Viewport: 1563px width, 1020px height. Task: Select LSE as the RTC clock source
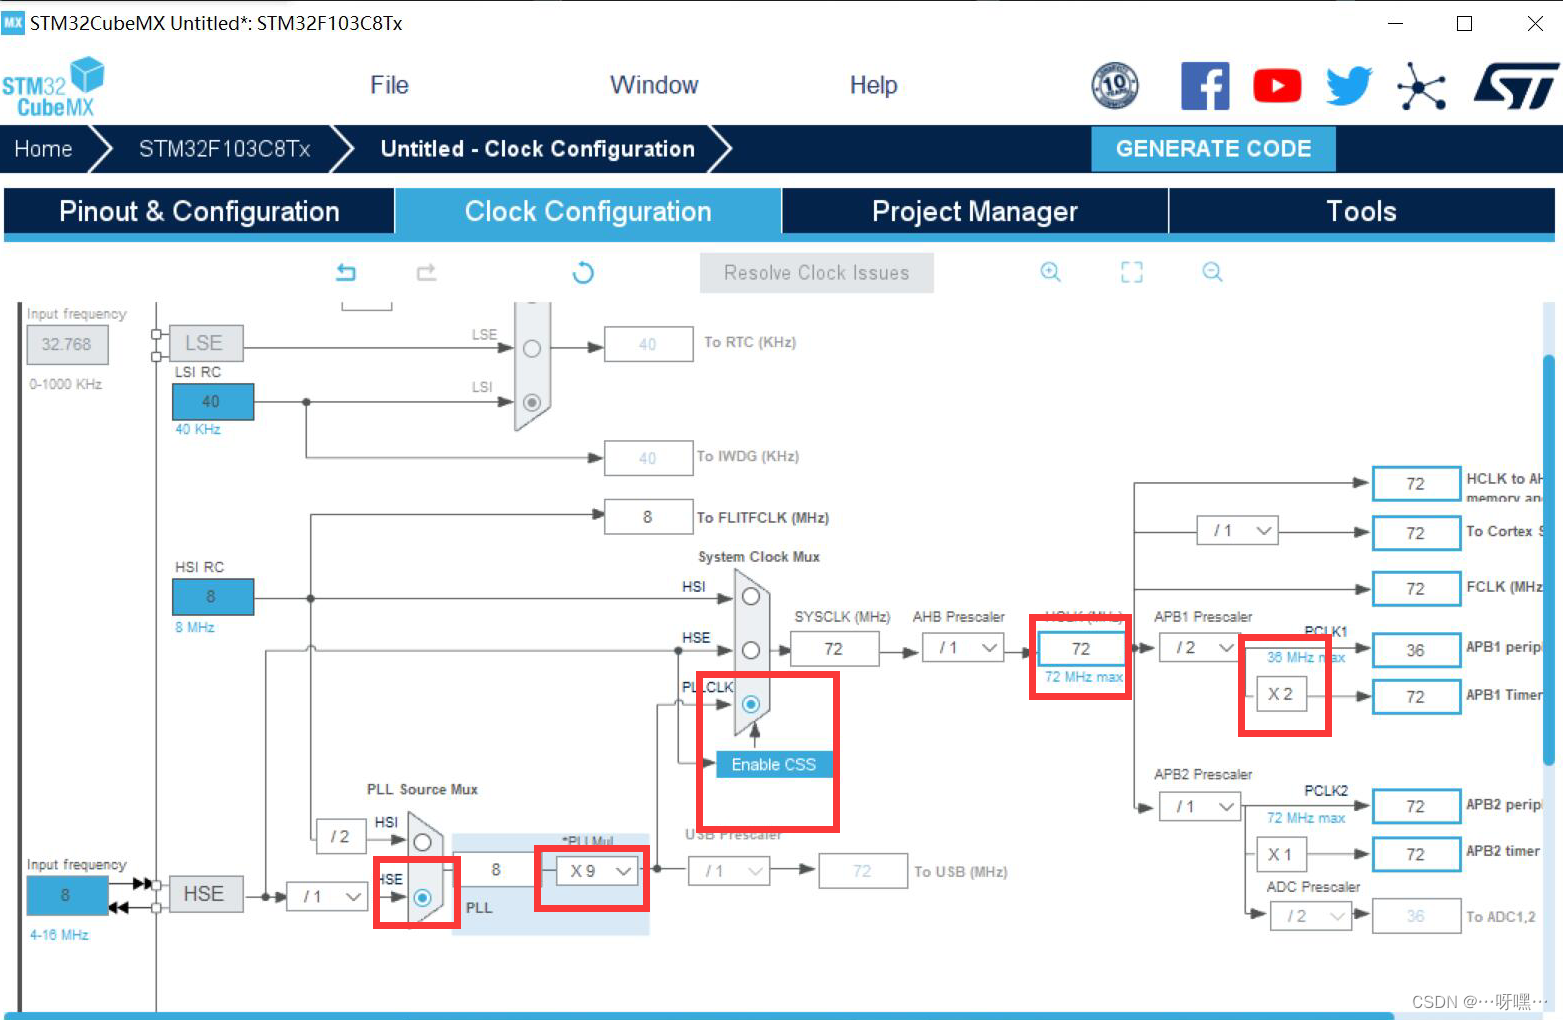coord(532,349)
